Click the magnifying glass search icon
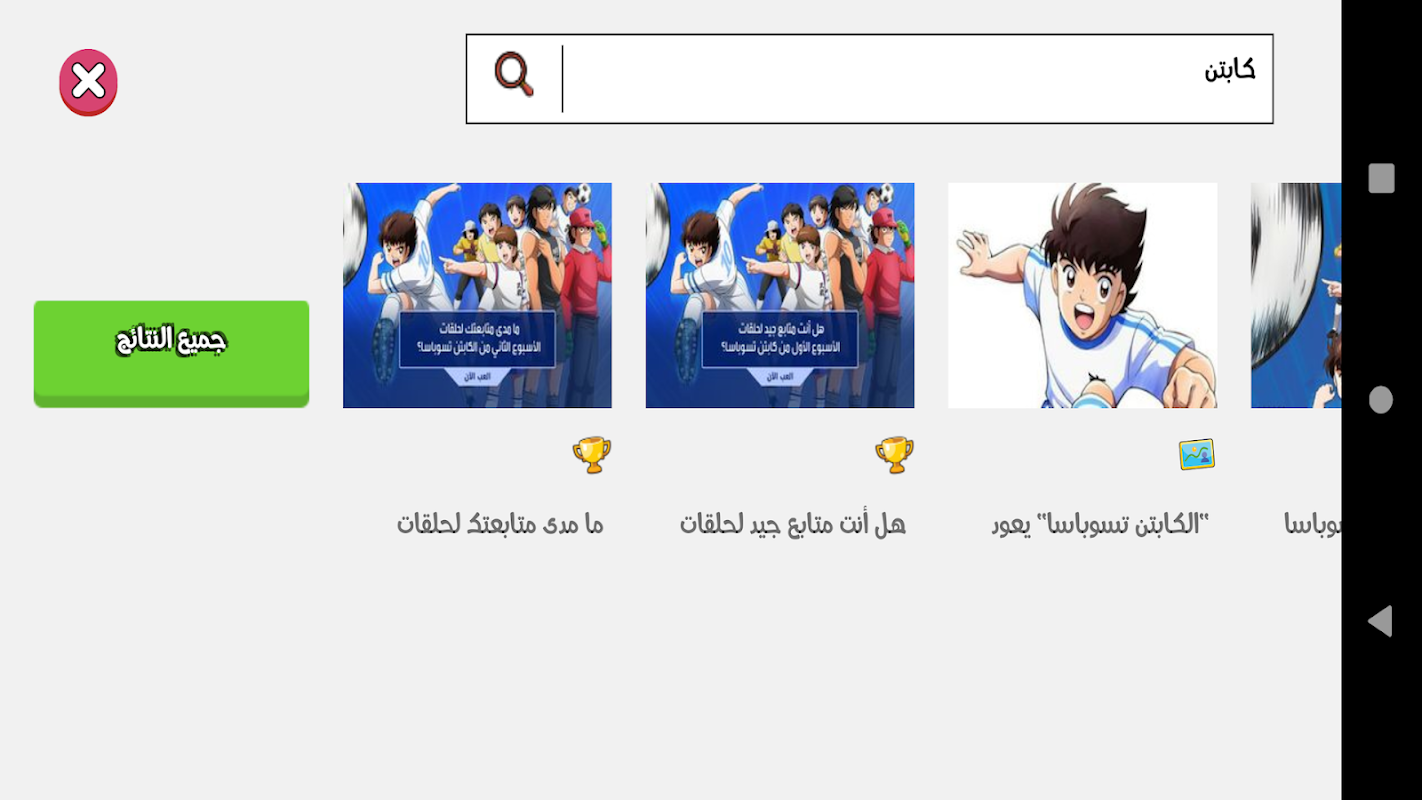The height and width of the screenshot is (800, 1422). click(514, 74)
